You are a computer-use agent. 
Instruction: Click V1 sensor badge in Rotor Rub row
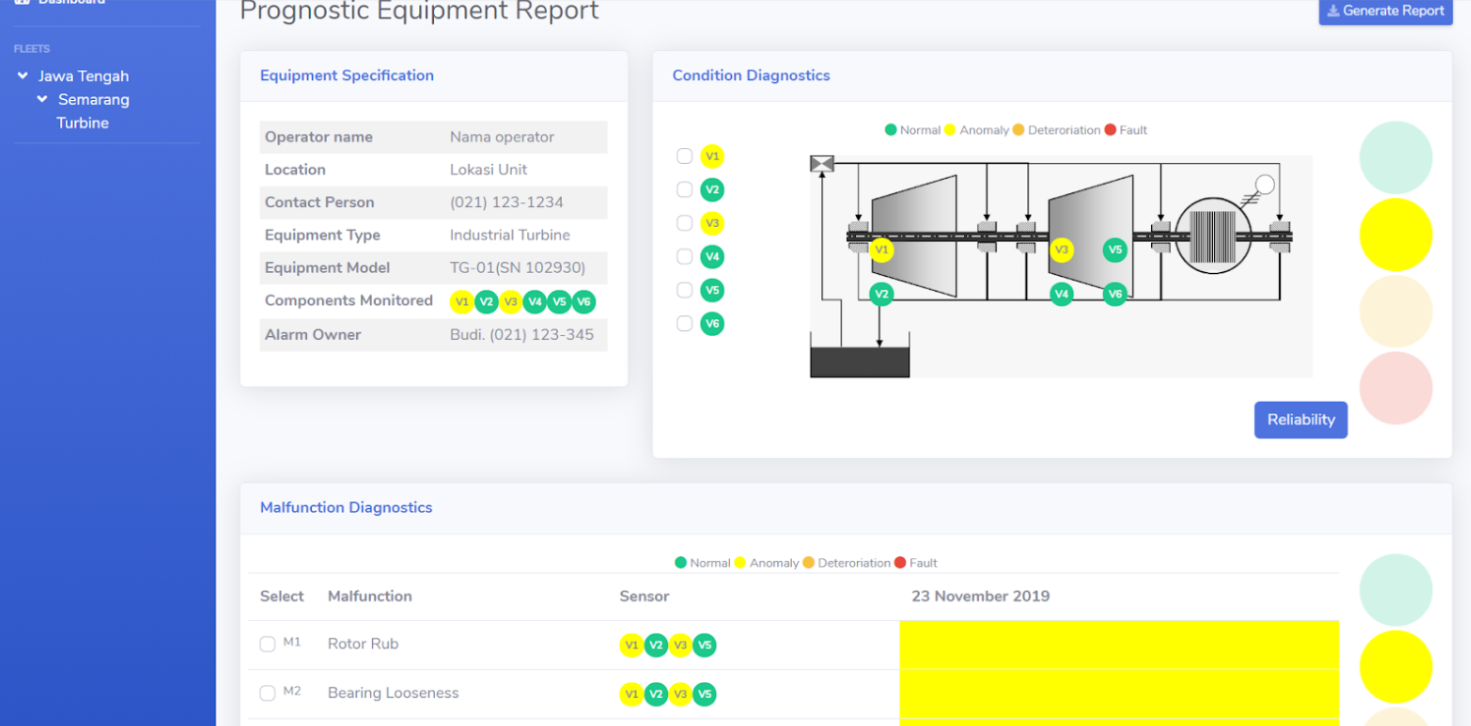(631, 645)
